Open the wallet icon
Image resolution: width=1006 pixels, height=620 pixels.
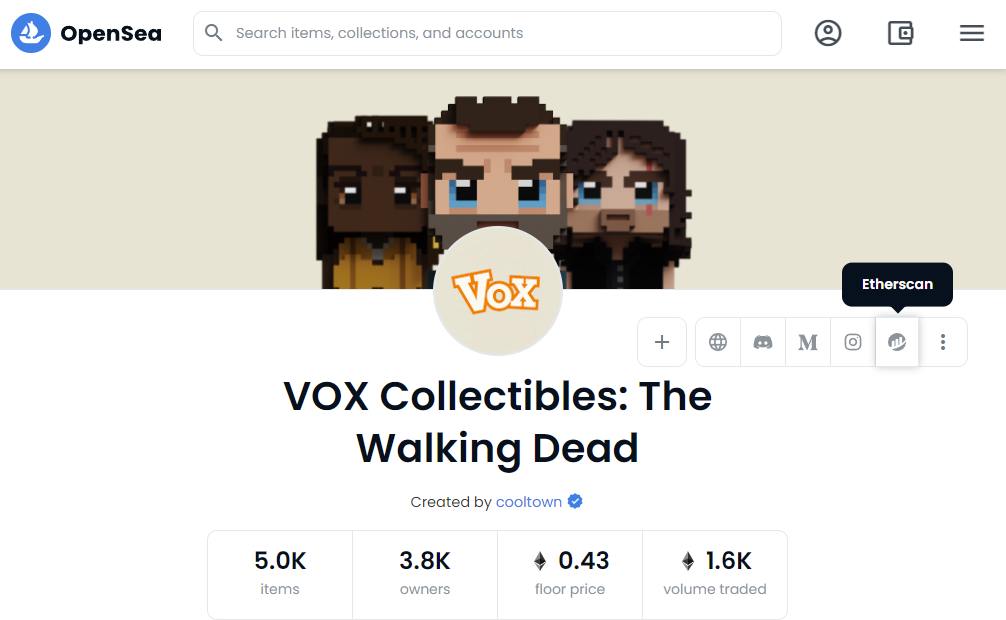[900, 33]
